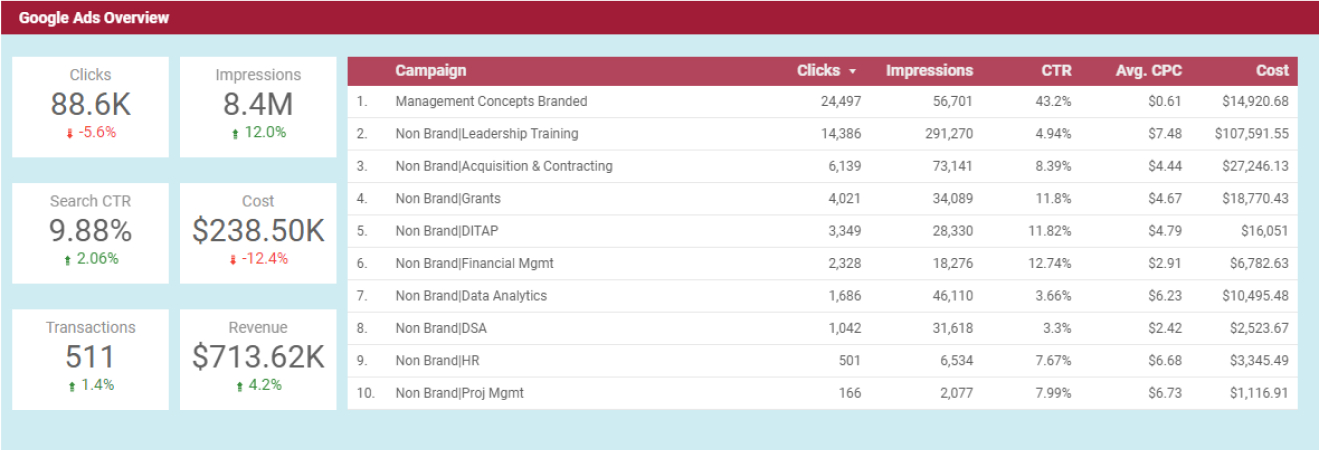Open the Transactions 511 scorecard
This screenshot has height=450, width=1319.
tap(90, 359)
